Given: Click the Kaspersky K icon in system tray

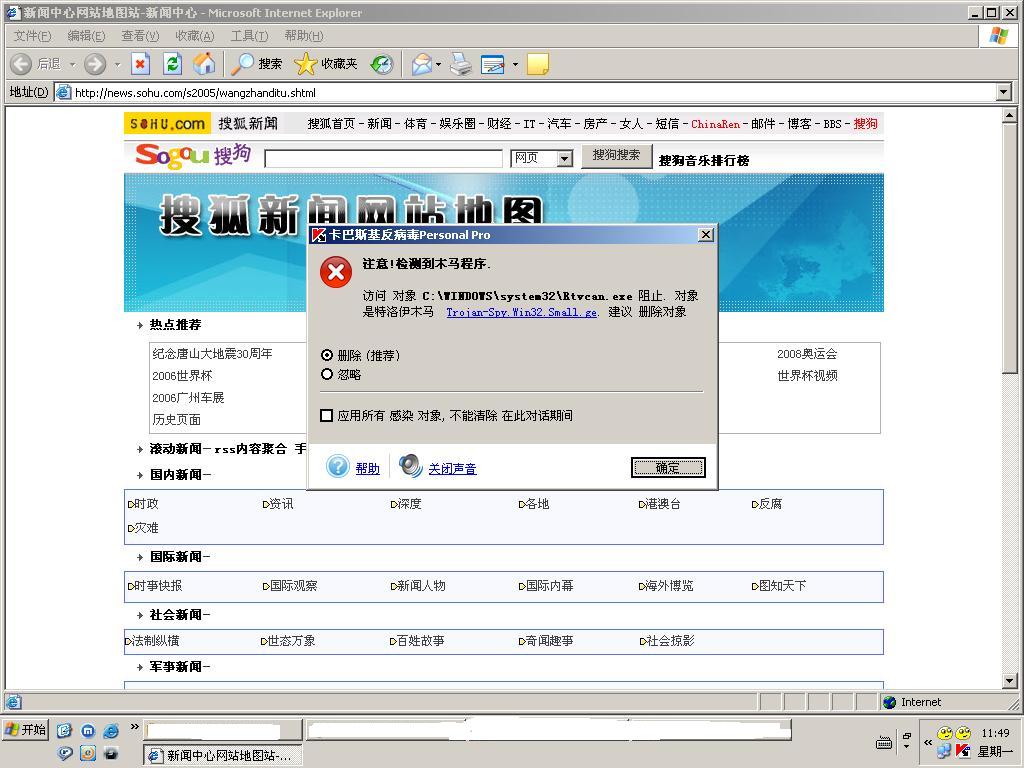Looking at the screenshot, I should coord(963,751).
